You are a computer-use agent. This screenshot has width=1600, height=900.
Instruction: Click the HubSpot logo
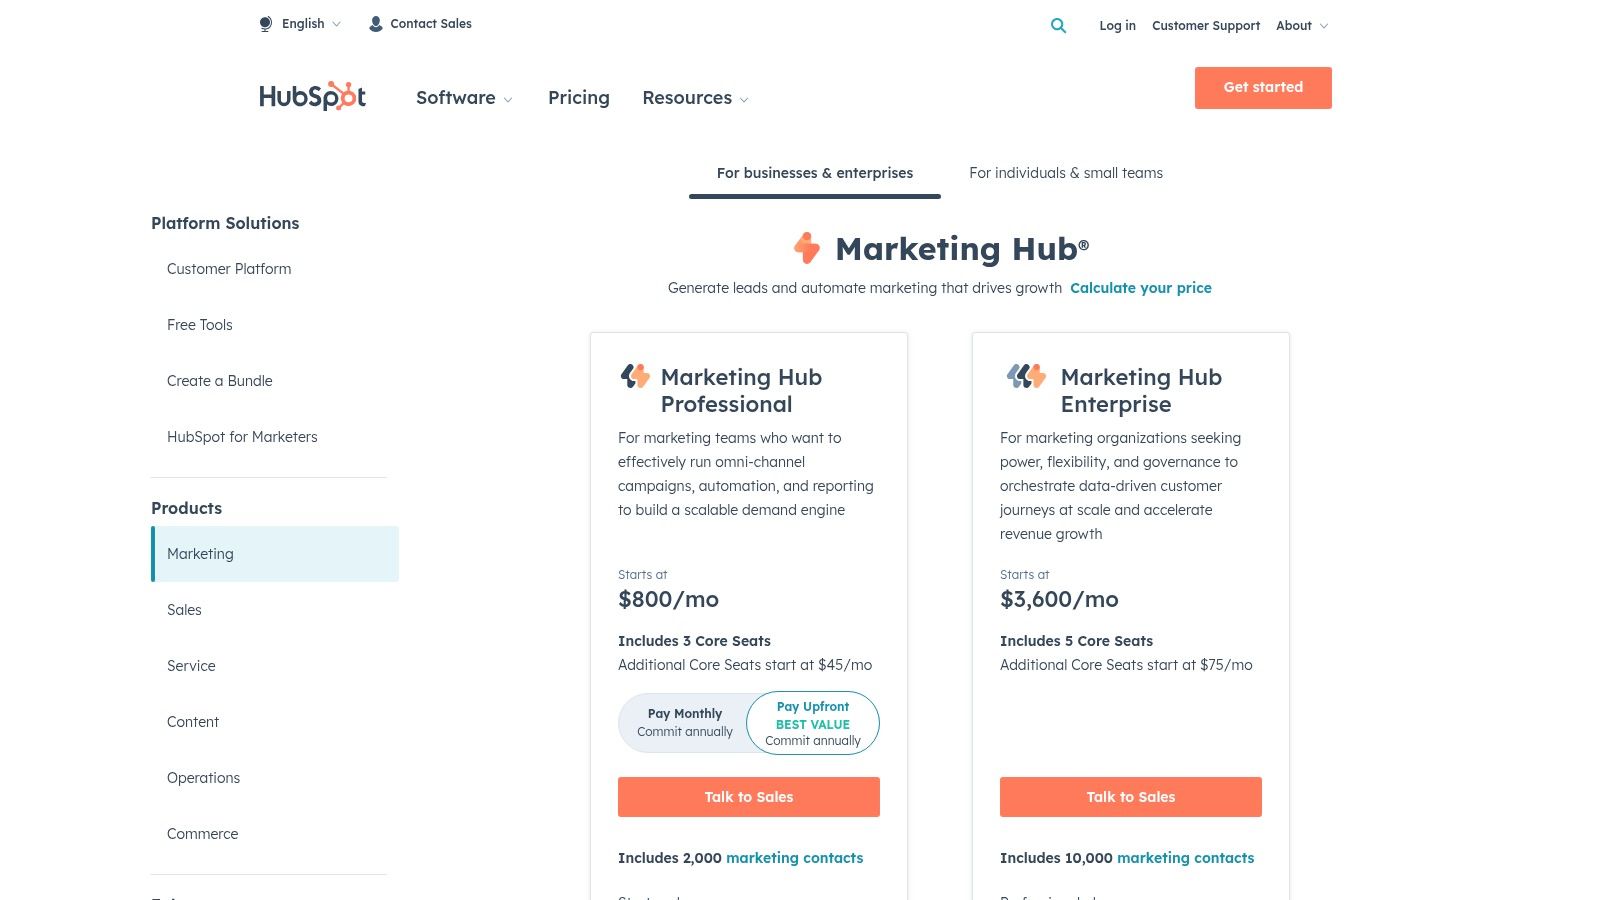tap(312, 96)
